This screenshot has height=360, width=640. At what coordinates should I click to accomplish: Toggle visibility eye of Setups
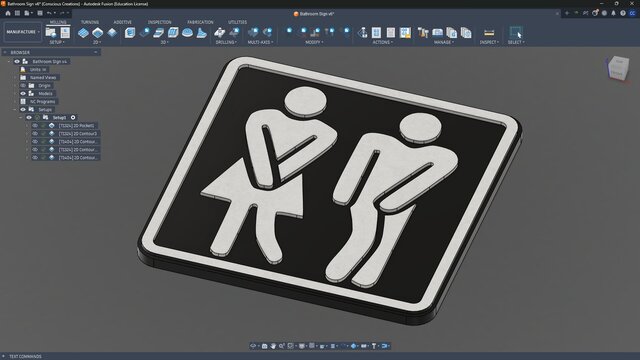[23, 109]
